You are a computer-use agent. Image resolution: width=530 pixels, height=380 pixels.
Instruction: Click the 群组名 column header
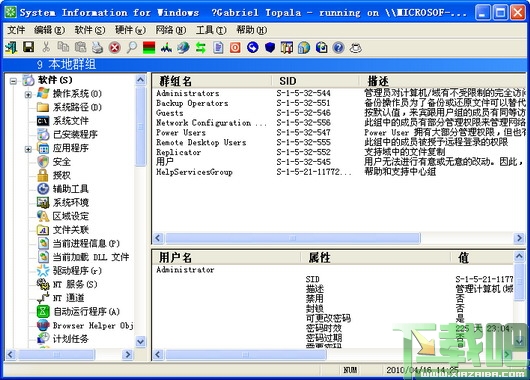pos(212,81)
